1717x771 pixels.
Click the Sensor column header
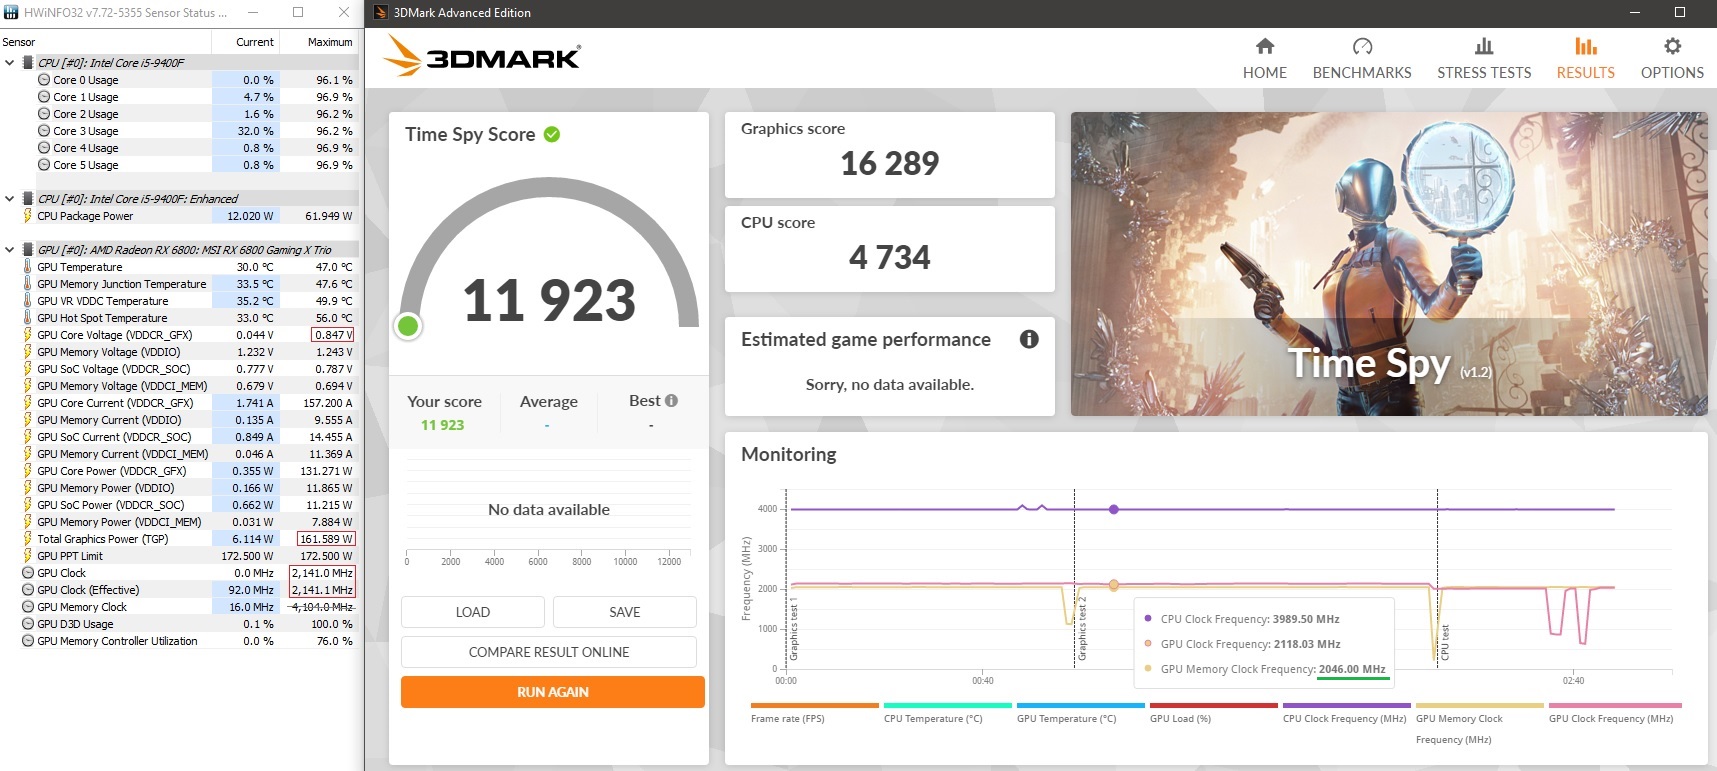pos(105,42)
